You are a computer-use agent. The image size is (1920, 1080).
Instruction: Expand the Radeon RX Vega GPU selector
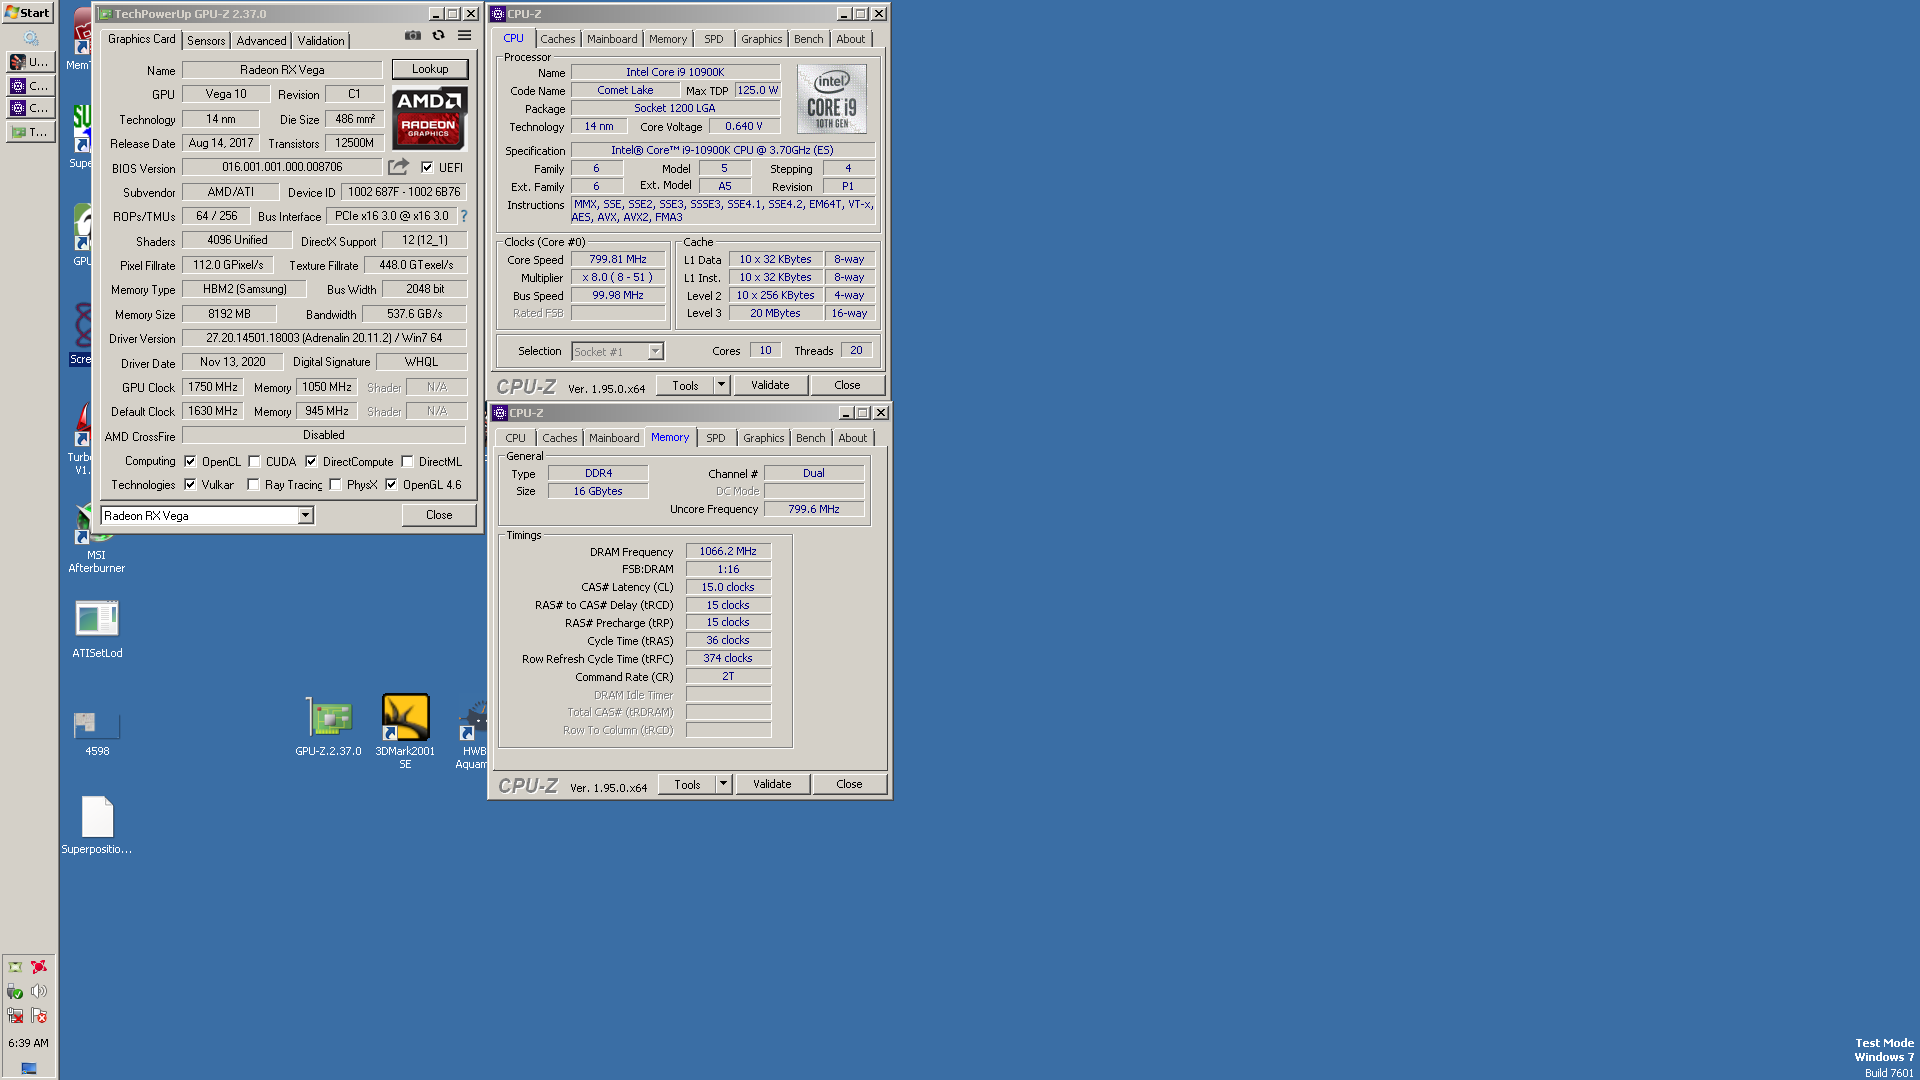click(x=305, y=516)
